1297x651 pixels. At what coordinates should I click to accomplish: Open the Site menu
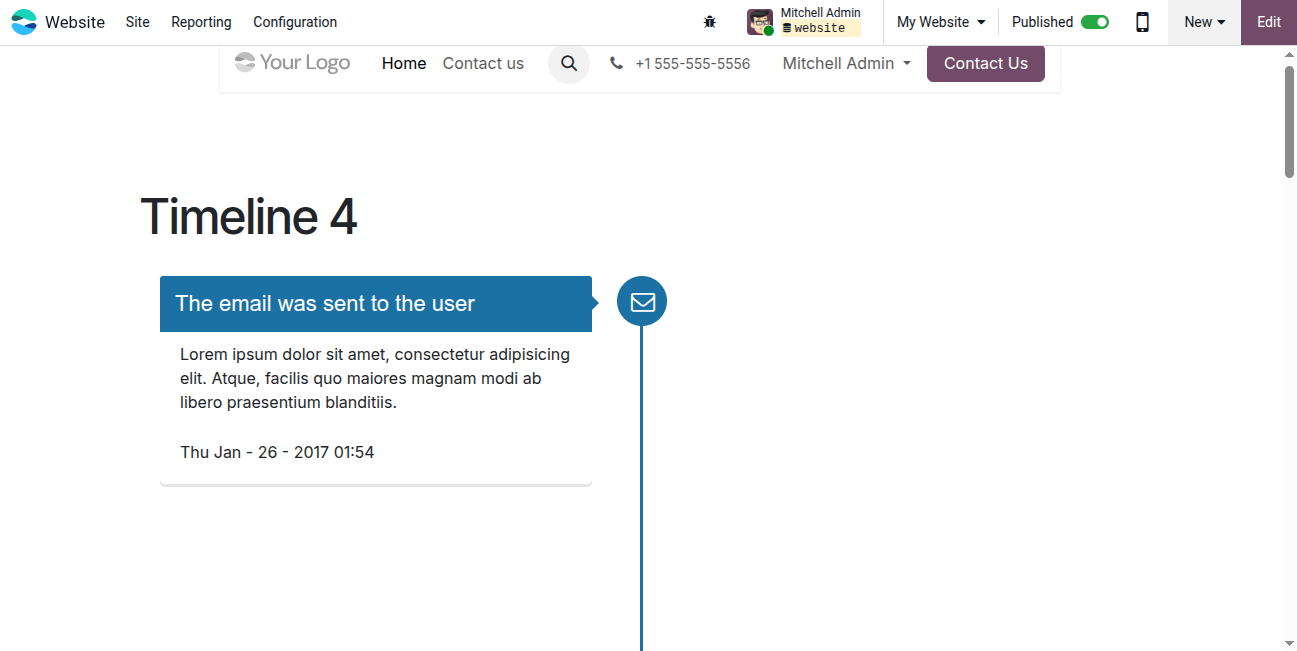point(138,22)
